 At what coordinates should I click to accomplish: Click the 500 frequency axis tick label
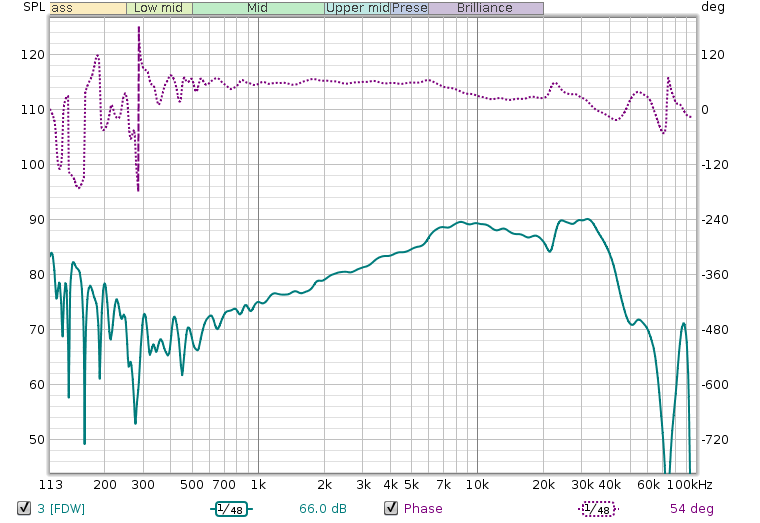click(x=192, y=485)
